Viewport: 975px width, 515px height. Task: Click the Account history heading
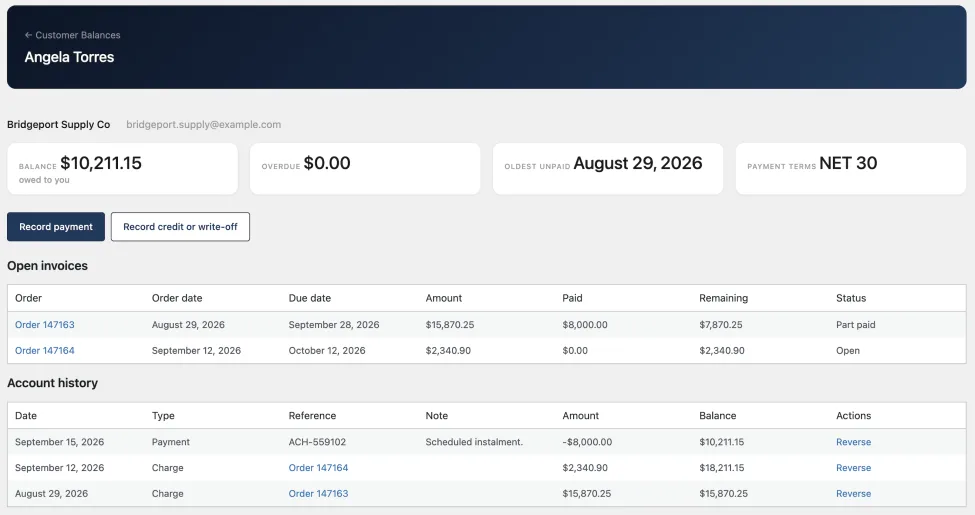click(52, 383)
